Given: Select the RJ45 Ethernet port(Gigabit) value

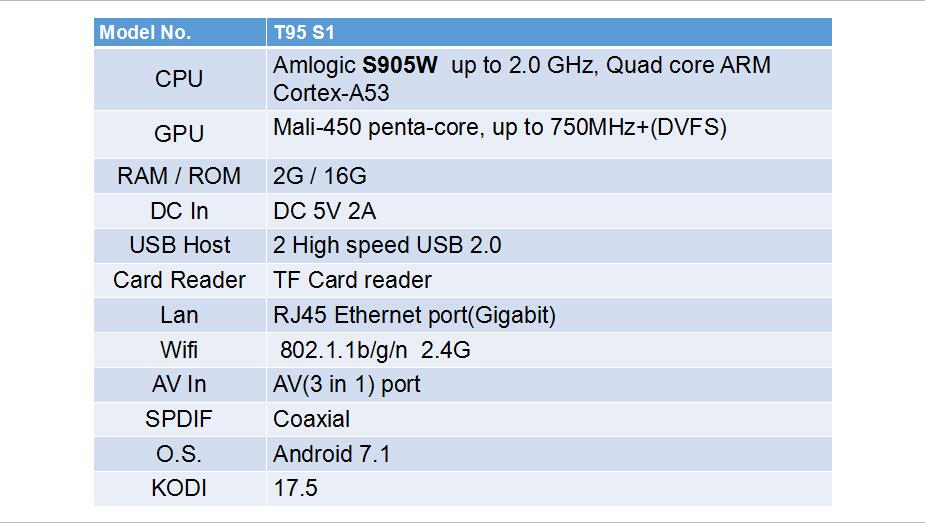Looking at the screenshot, I should pos(414,315).
